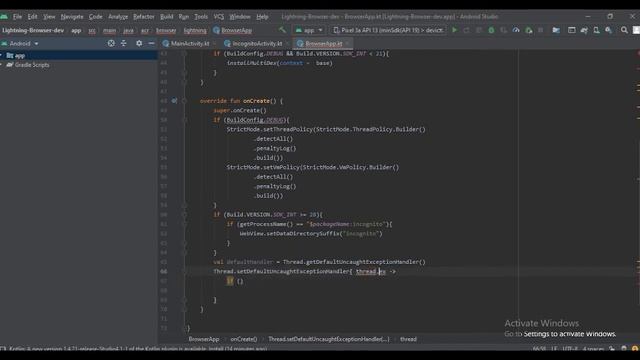Open the VCS menu
The height and width of the screenshot is (360, 640).
(x=219, y=17)
